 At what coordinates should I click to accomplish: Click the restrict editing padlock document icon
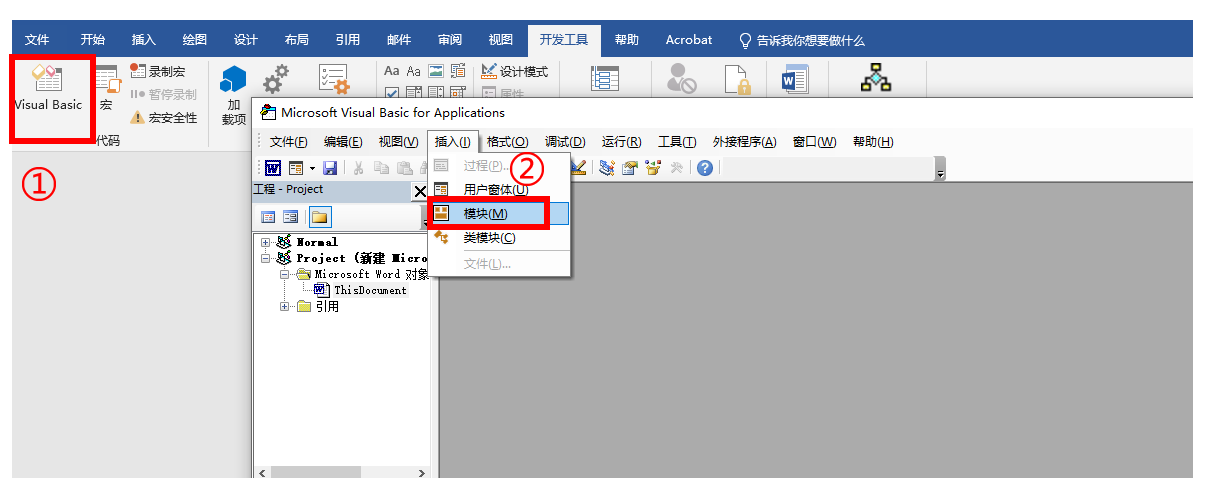click(x=737, y=80)
